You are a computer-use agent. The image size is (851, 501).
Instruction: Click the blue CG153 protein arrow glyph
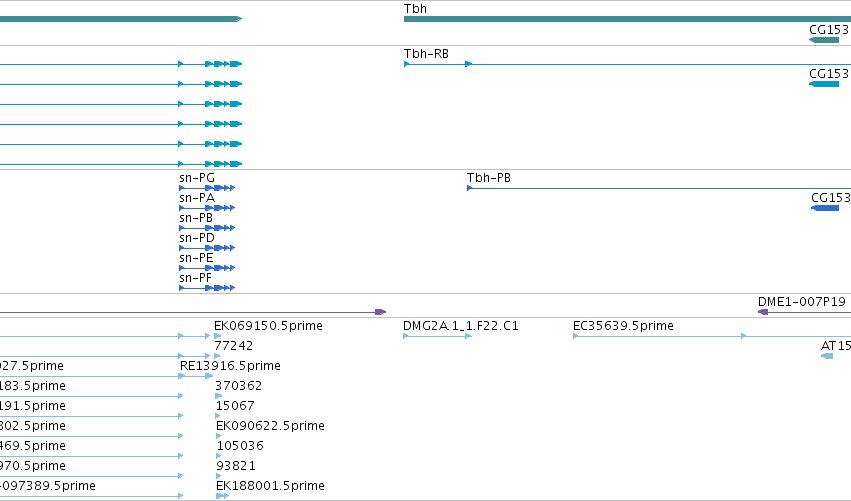pos(825,208)
